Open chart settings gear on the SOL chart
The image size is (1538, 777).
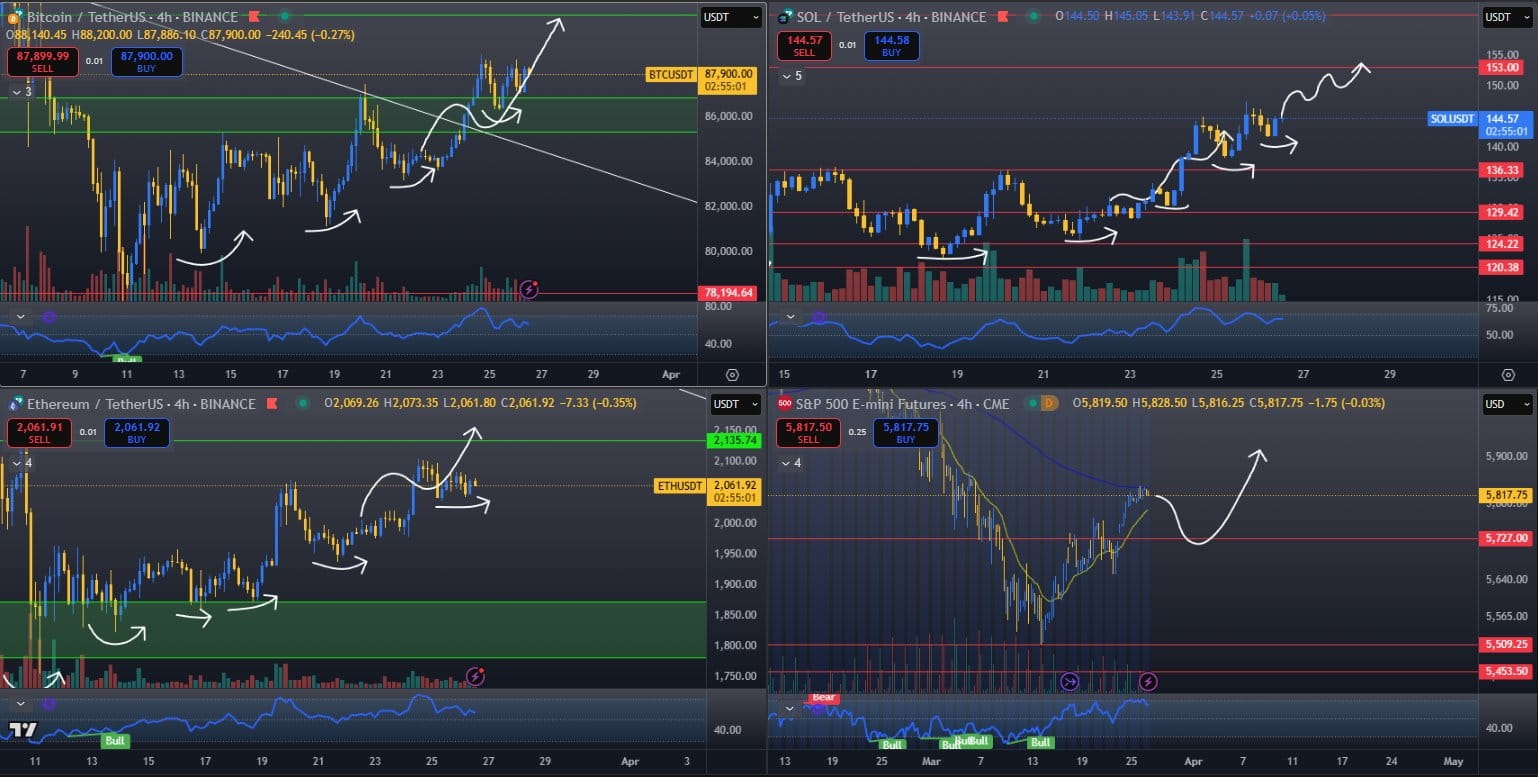point(1509,374)
